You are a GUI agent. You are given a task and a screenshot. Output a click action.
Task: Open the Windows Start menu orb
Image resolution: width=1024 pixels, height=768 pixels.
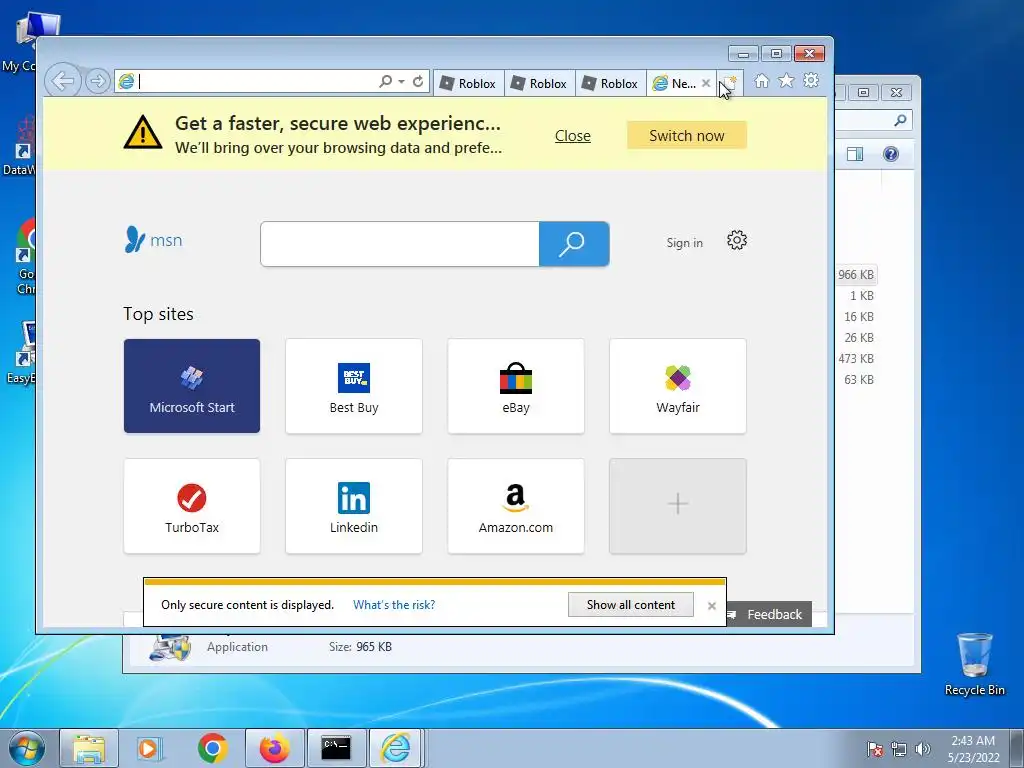pos(25,748)
